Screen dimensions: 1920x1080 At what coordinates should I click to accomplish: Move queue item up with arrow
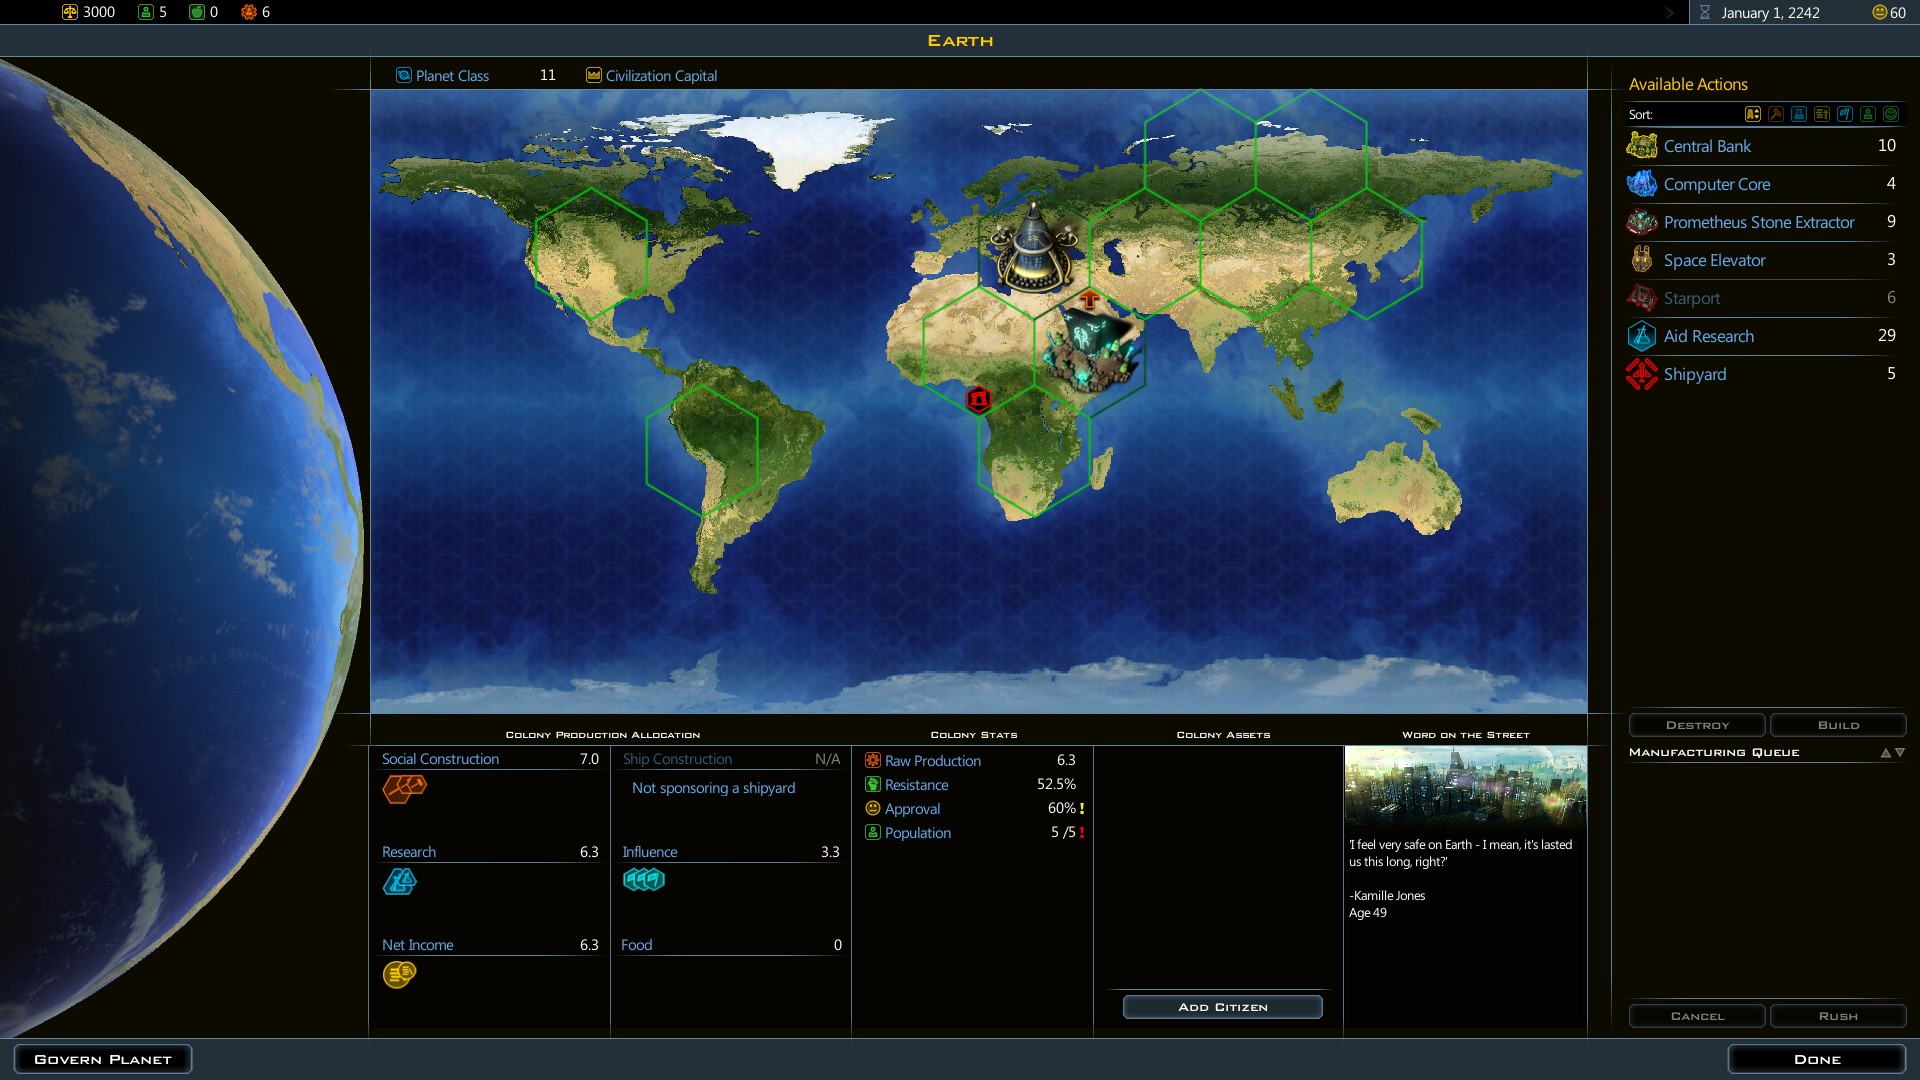coord(1886,753)
